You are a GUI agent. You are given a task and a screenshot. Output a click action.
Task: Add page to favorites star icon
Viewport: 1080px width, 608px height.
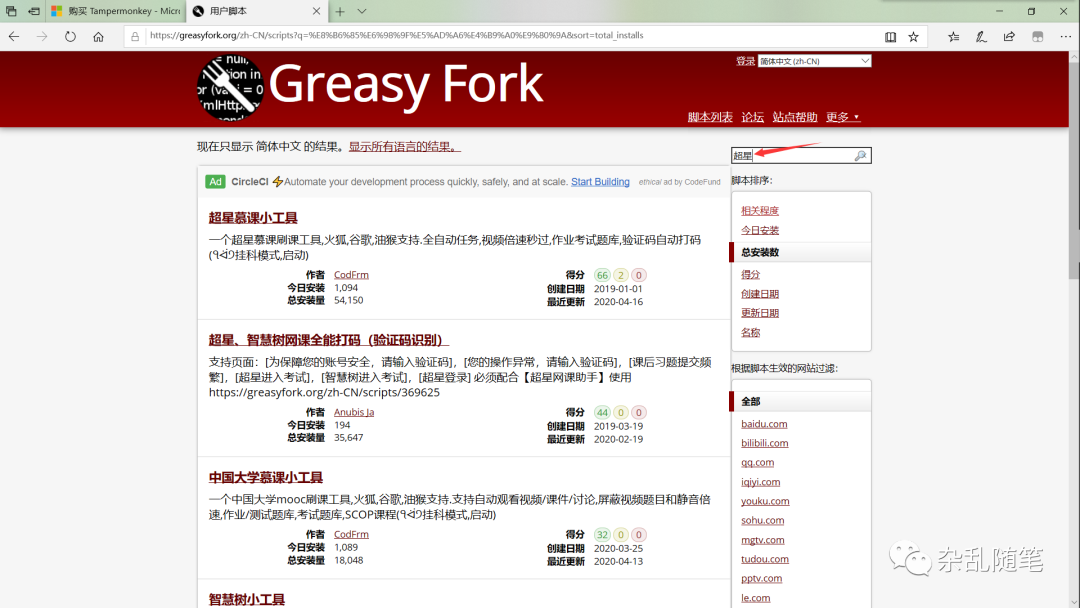click(913, 36)
